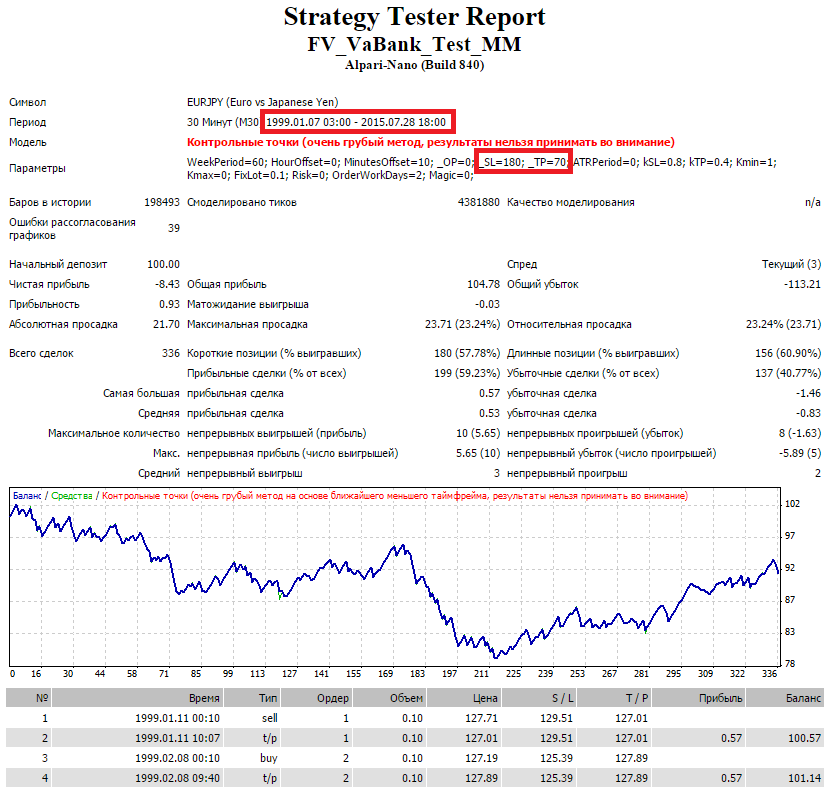Click the T/P cell 127.89 in row 4
837x793 pixels.
click(631, 779)
